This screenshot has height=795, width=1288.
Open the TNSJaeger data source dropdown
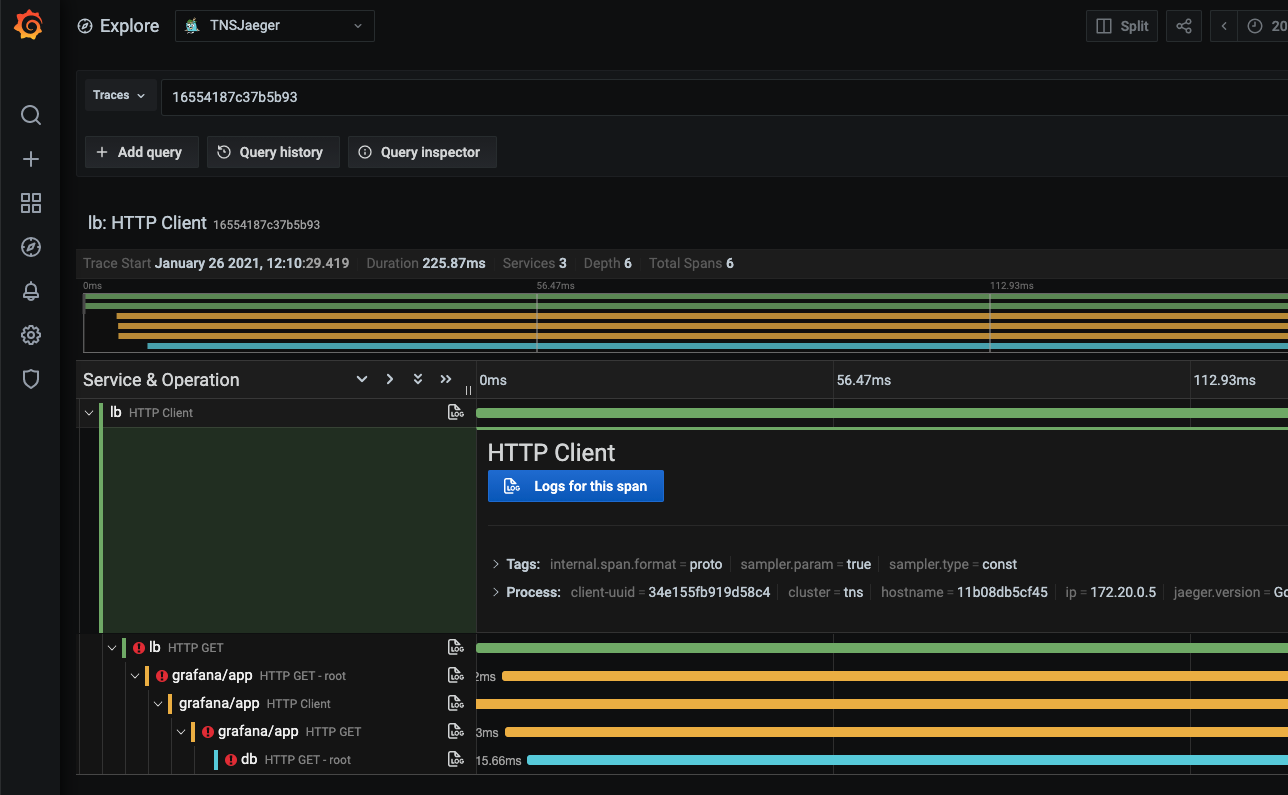tap(275, 26)
